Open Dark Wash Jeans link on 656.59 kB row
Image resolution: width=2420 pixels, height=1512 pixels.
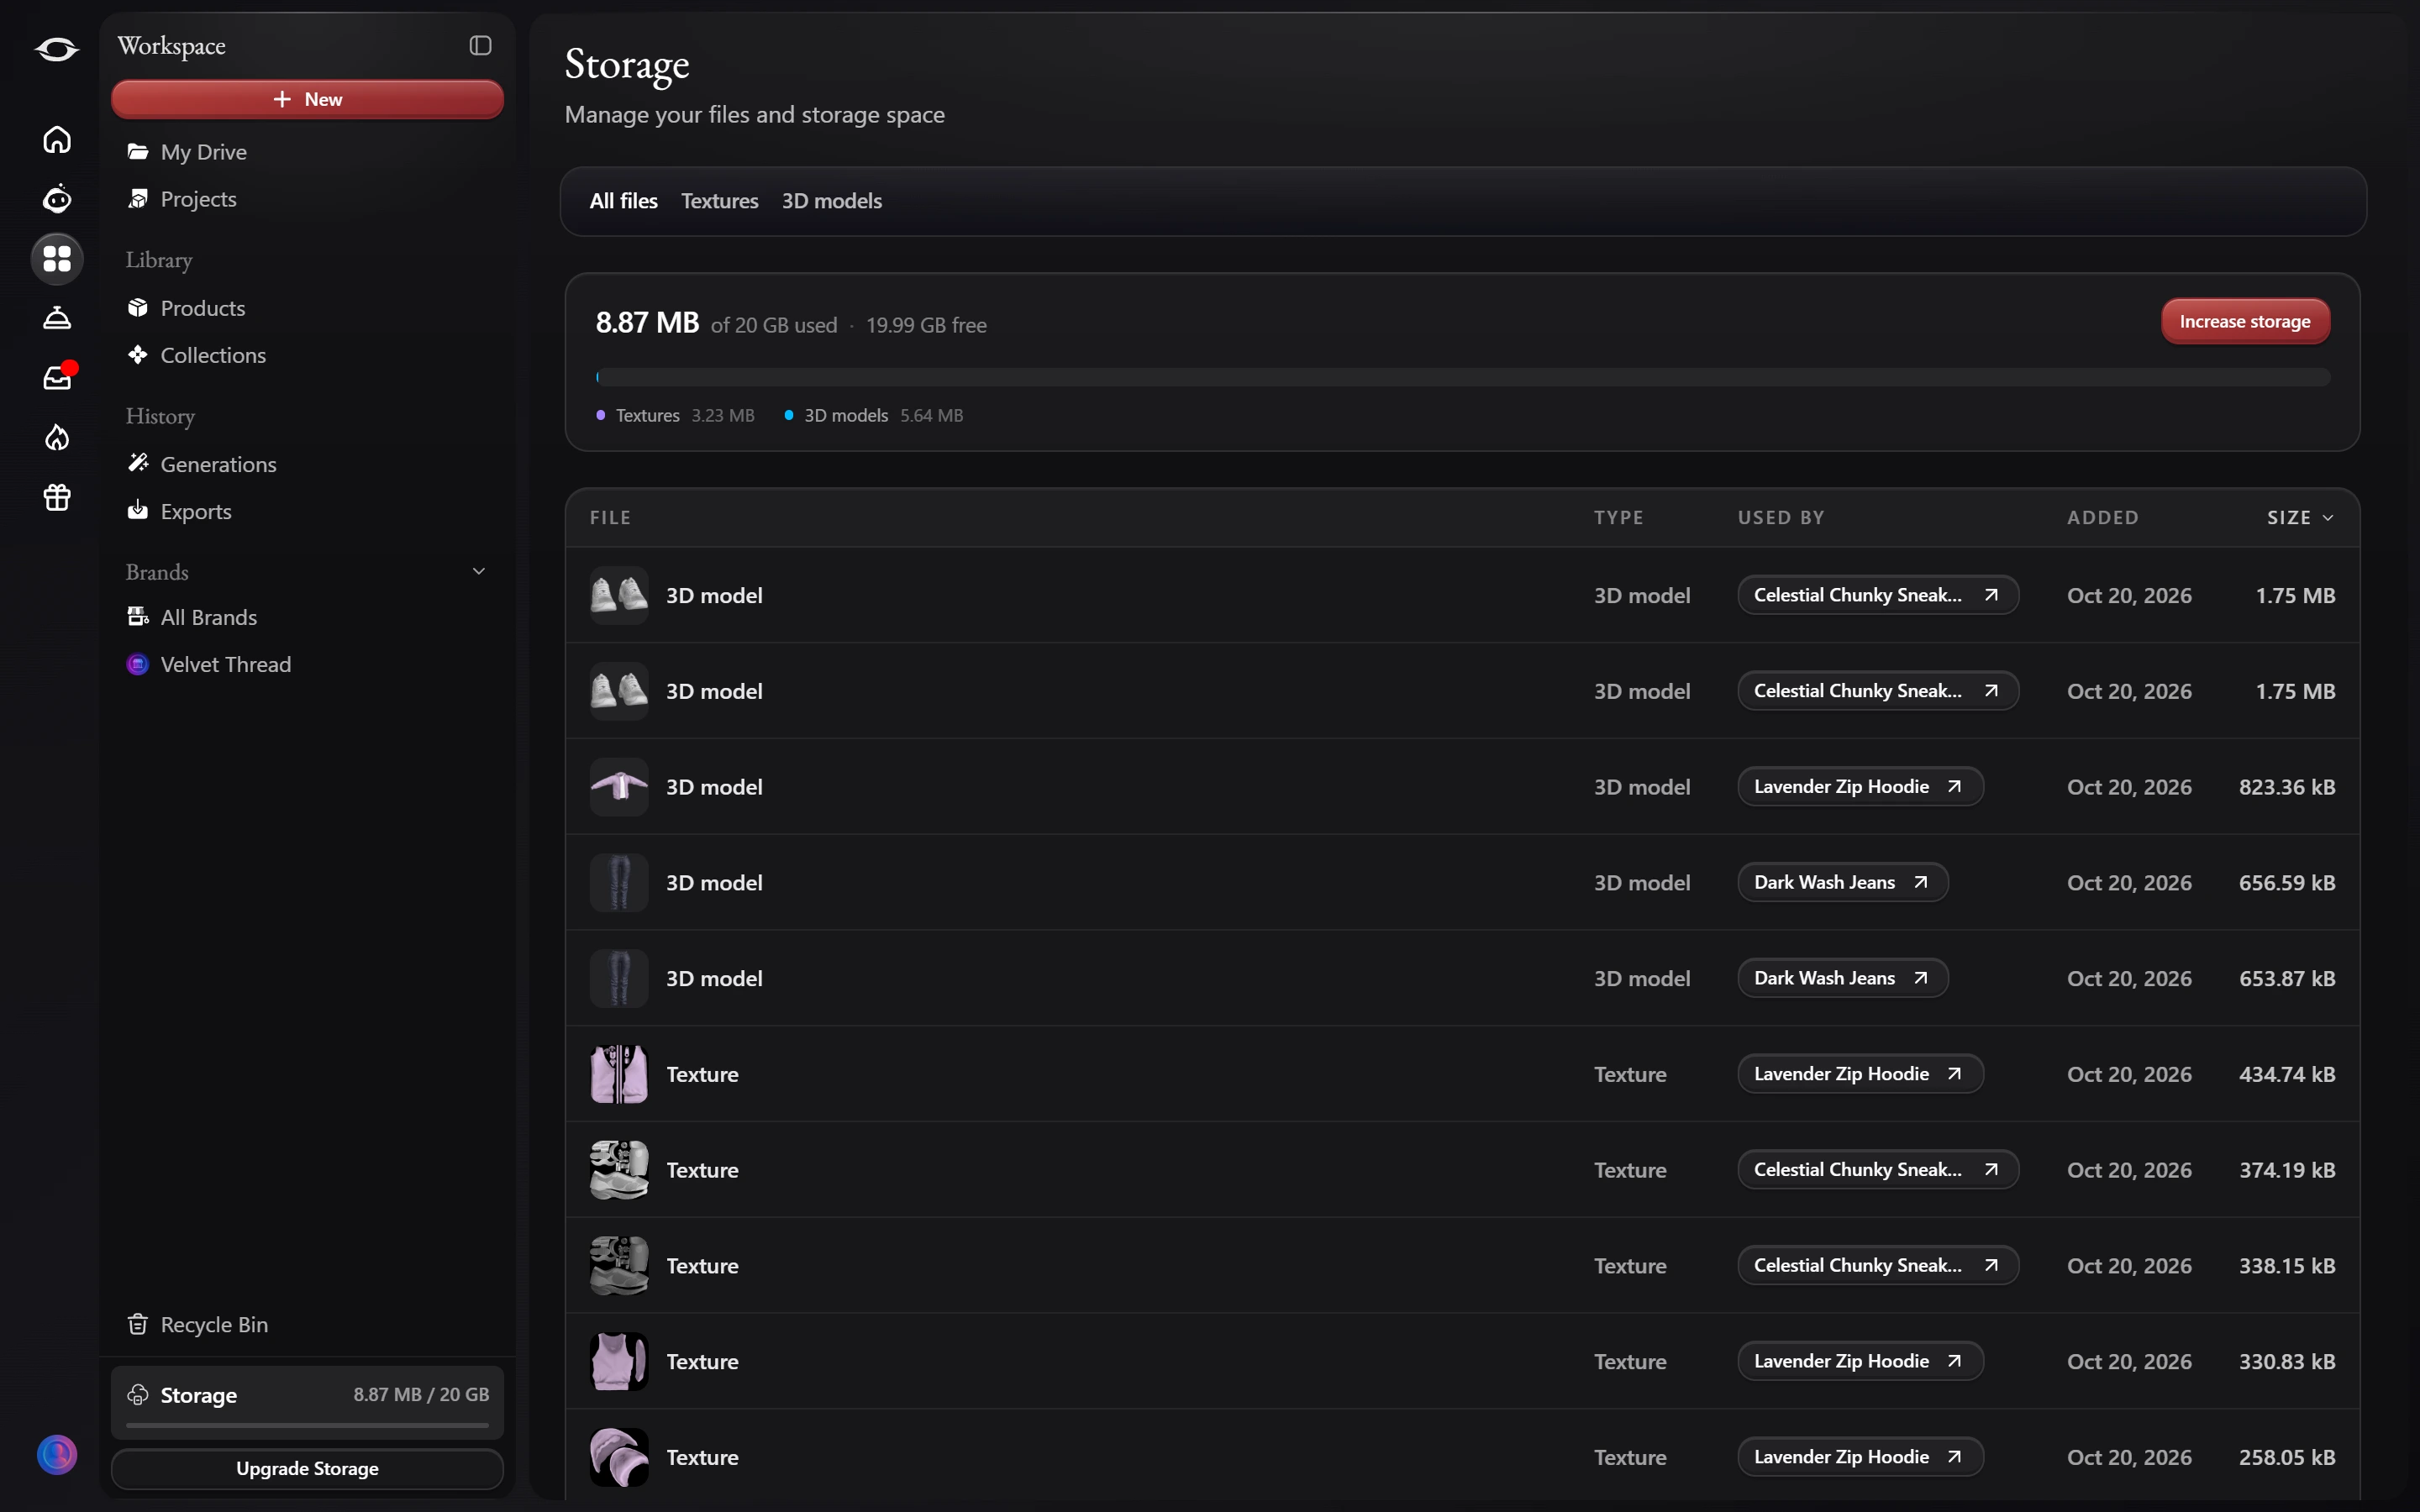click(1842, 882)
